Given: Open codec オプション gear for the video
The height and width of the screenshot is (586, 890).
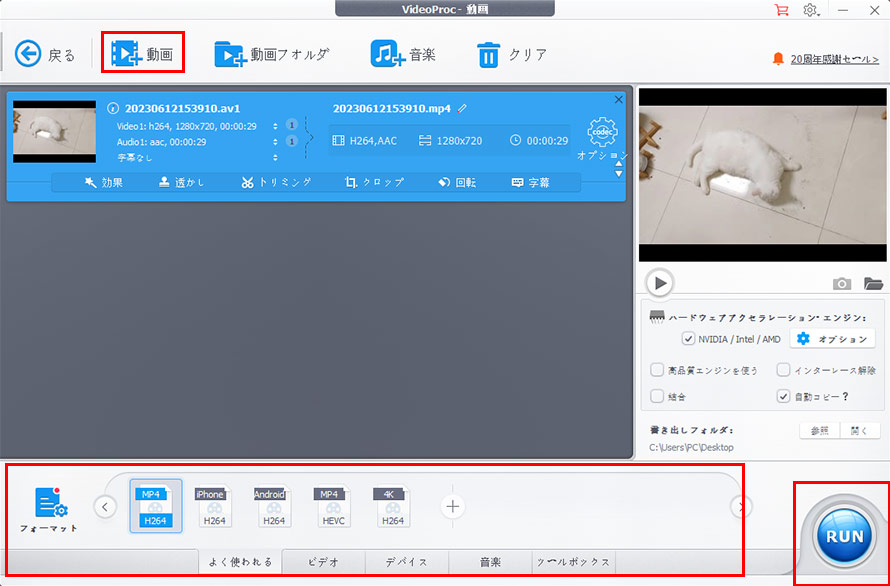Looking at the screenshot, I should coord(602,132).
